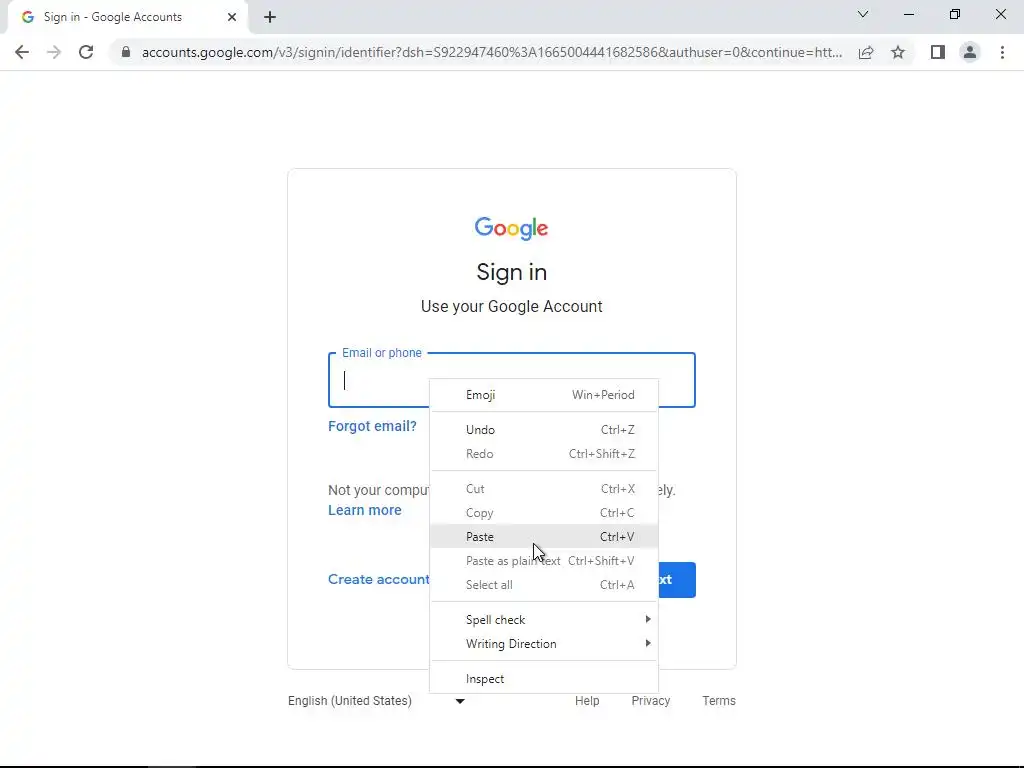This screenshot has height=768, width=1024.
Task: Expand the Spell check submenu
Action: [543, 620]
